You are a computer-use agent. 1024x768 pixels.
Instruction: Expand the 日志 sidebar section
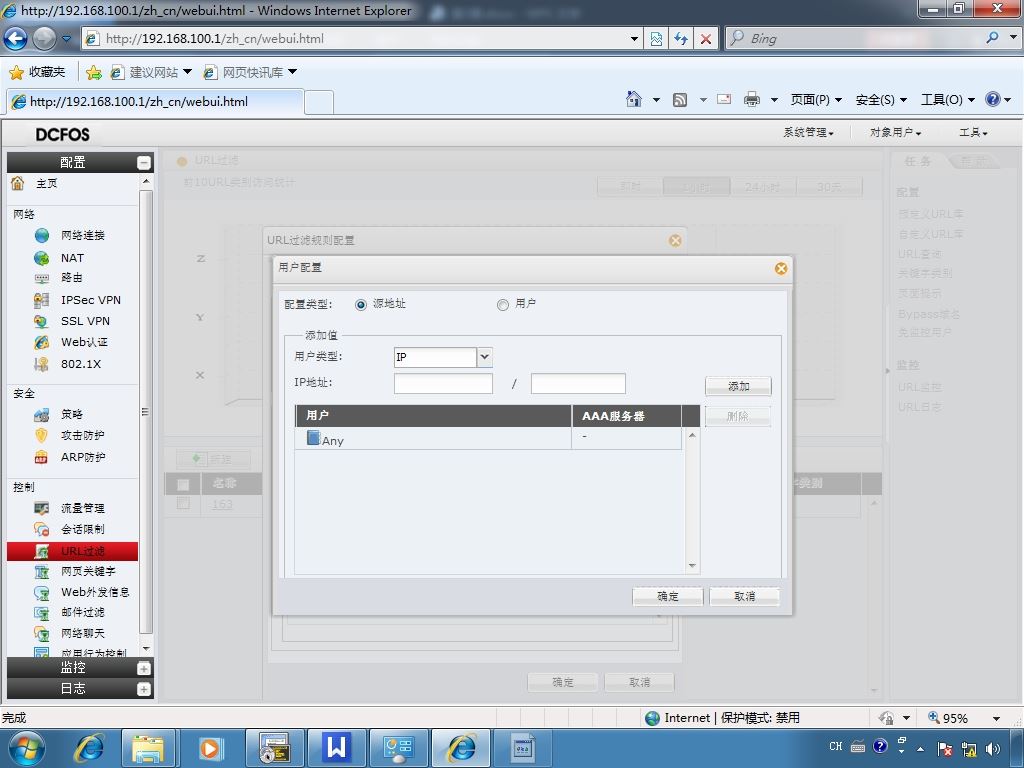coord(144,689)
